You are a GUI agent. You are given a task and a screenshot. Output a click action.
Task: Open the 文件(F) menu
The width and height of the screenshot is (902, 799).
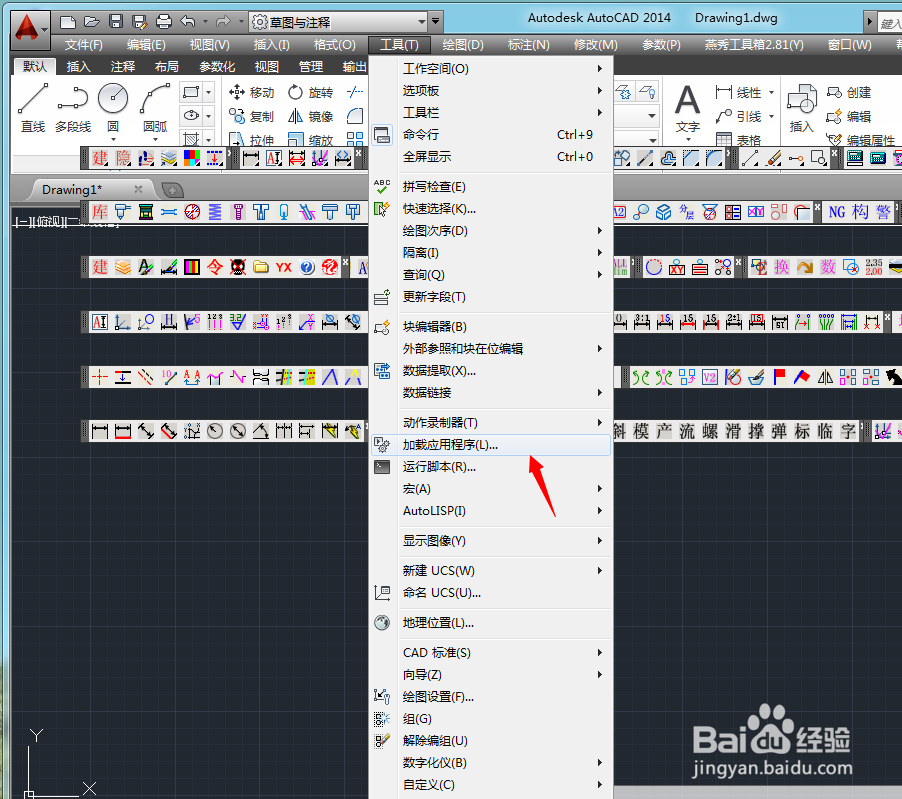pos(83,44)
